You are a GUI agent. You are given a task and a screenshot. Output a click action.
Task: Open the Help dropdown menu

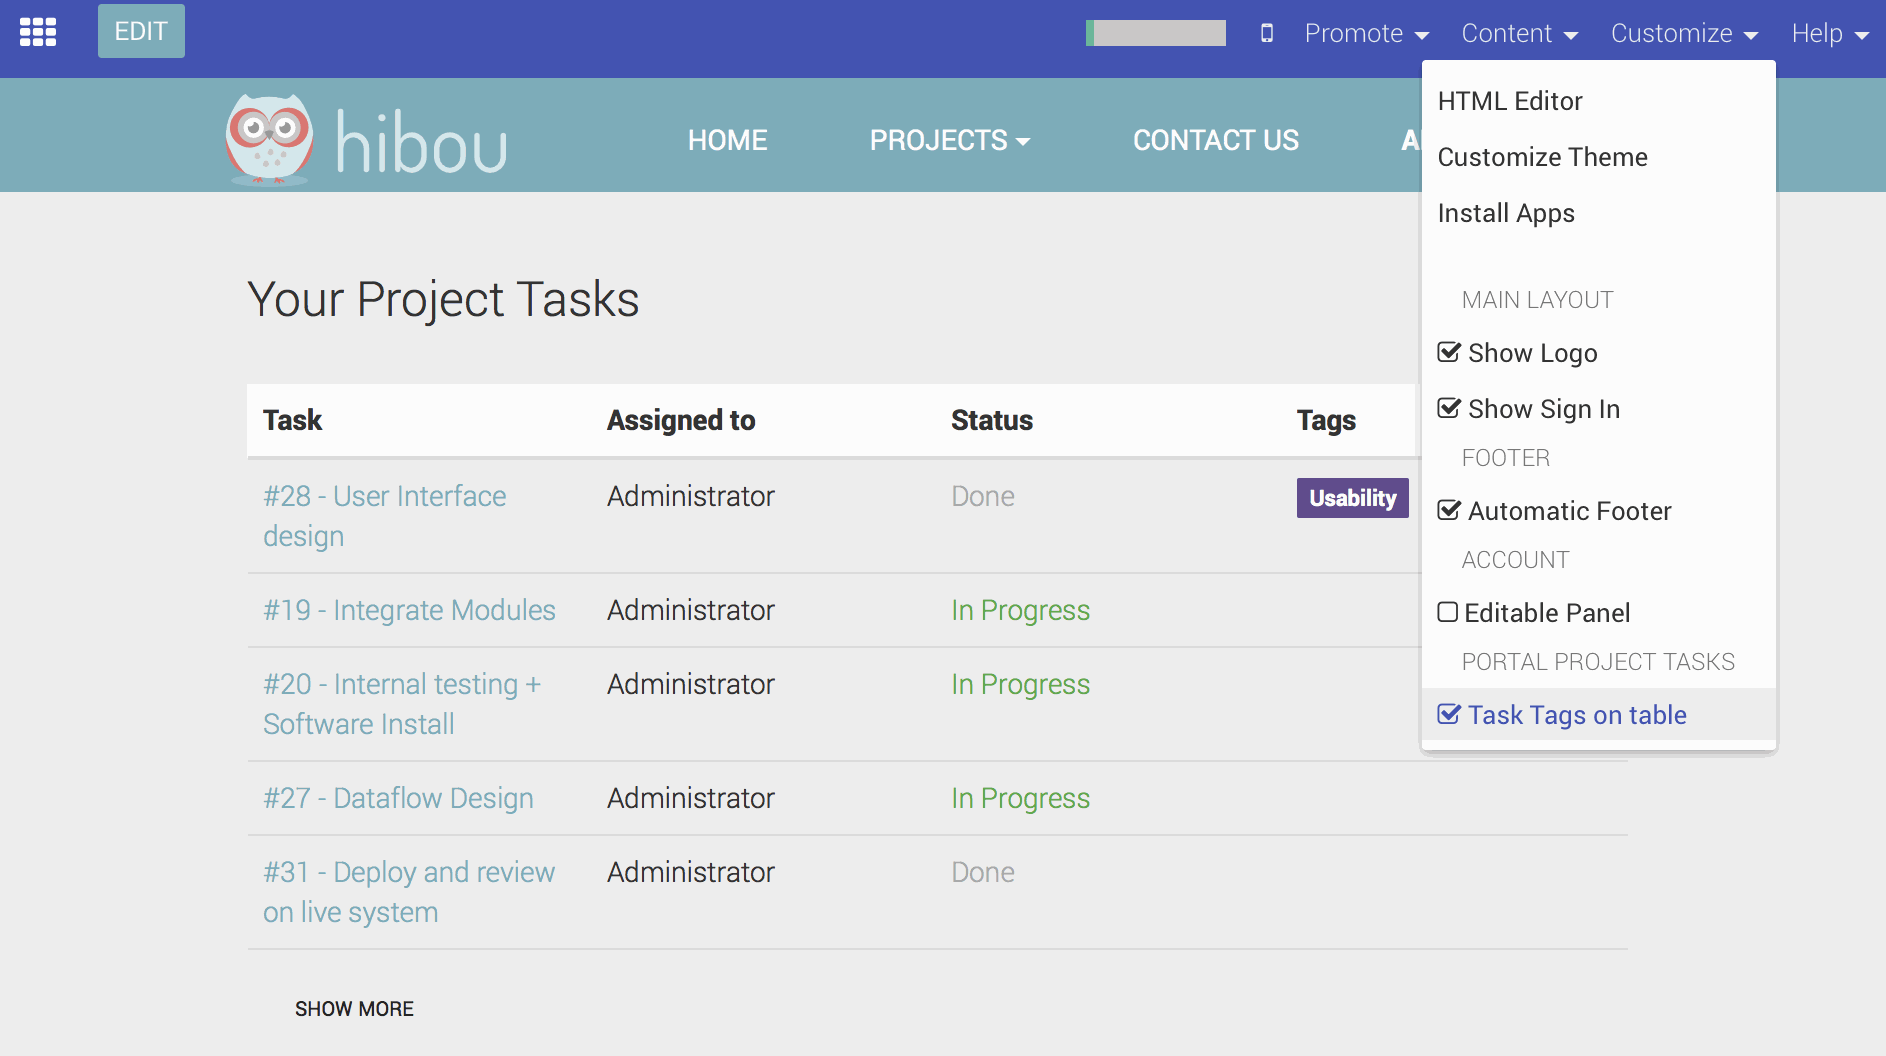[x=1829, y=33]
